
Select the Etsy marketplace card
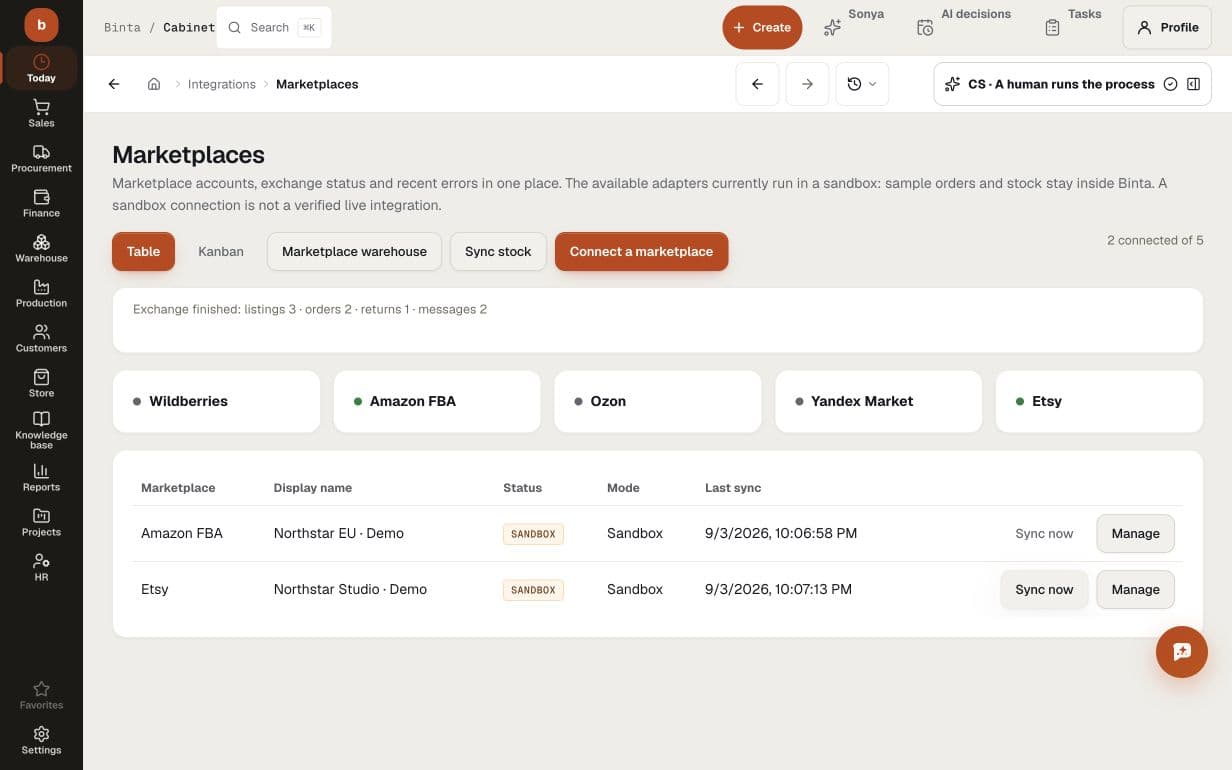click(x=1099, y=401)
